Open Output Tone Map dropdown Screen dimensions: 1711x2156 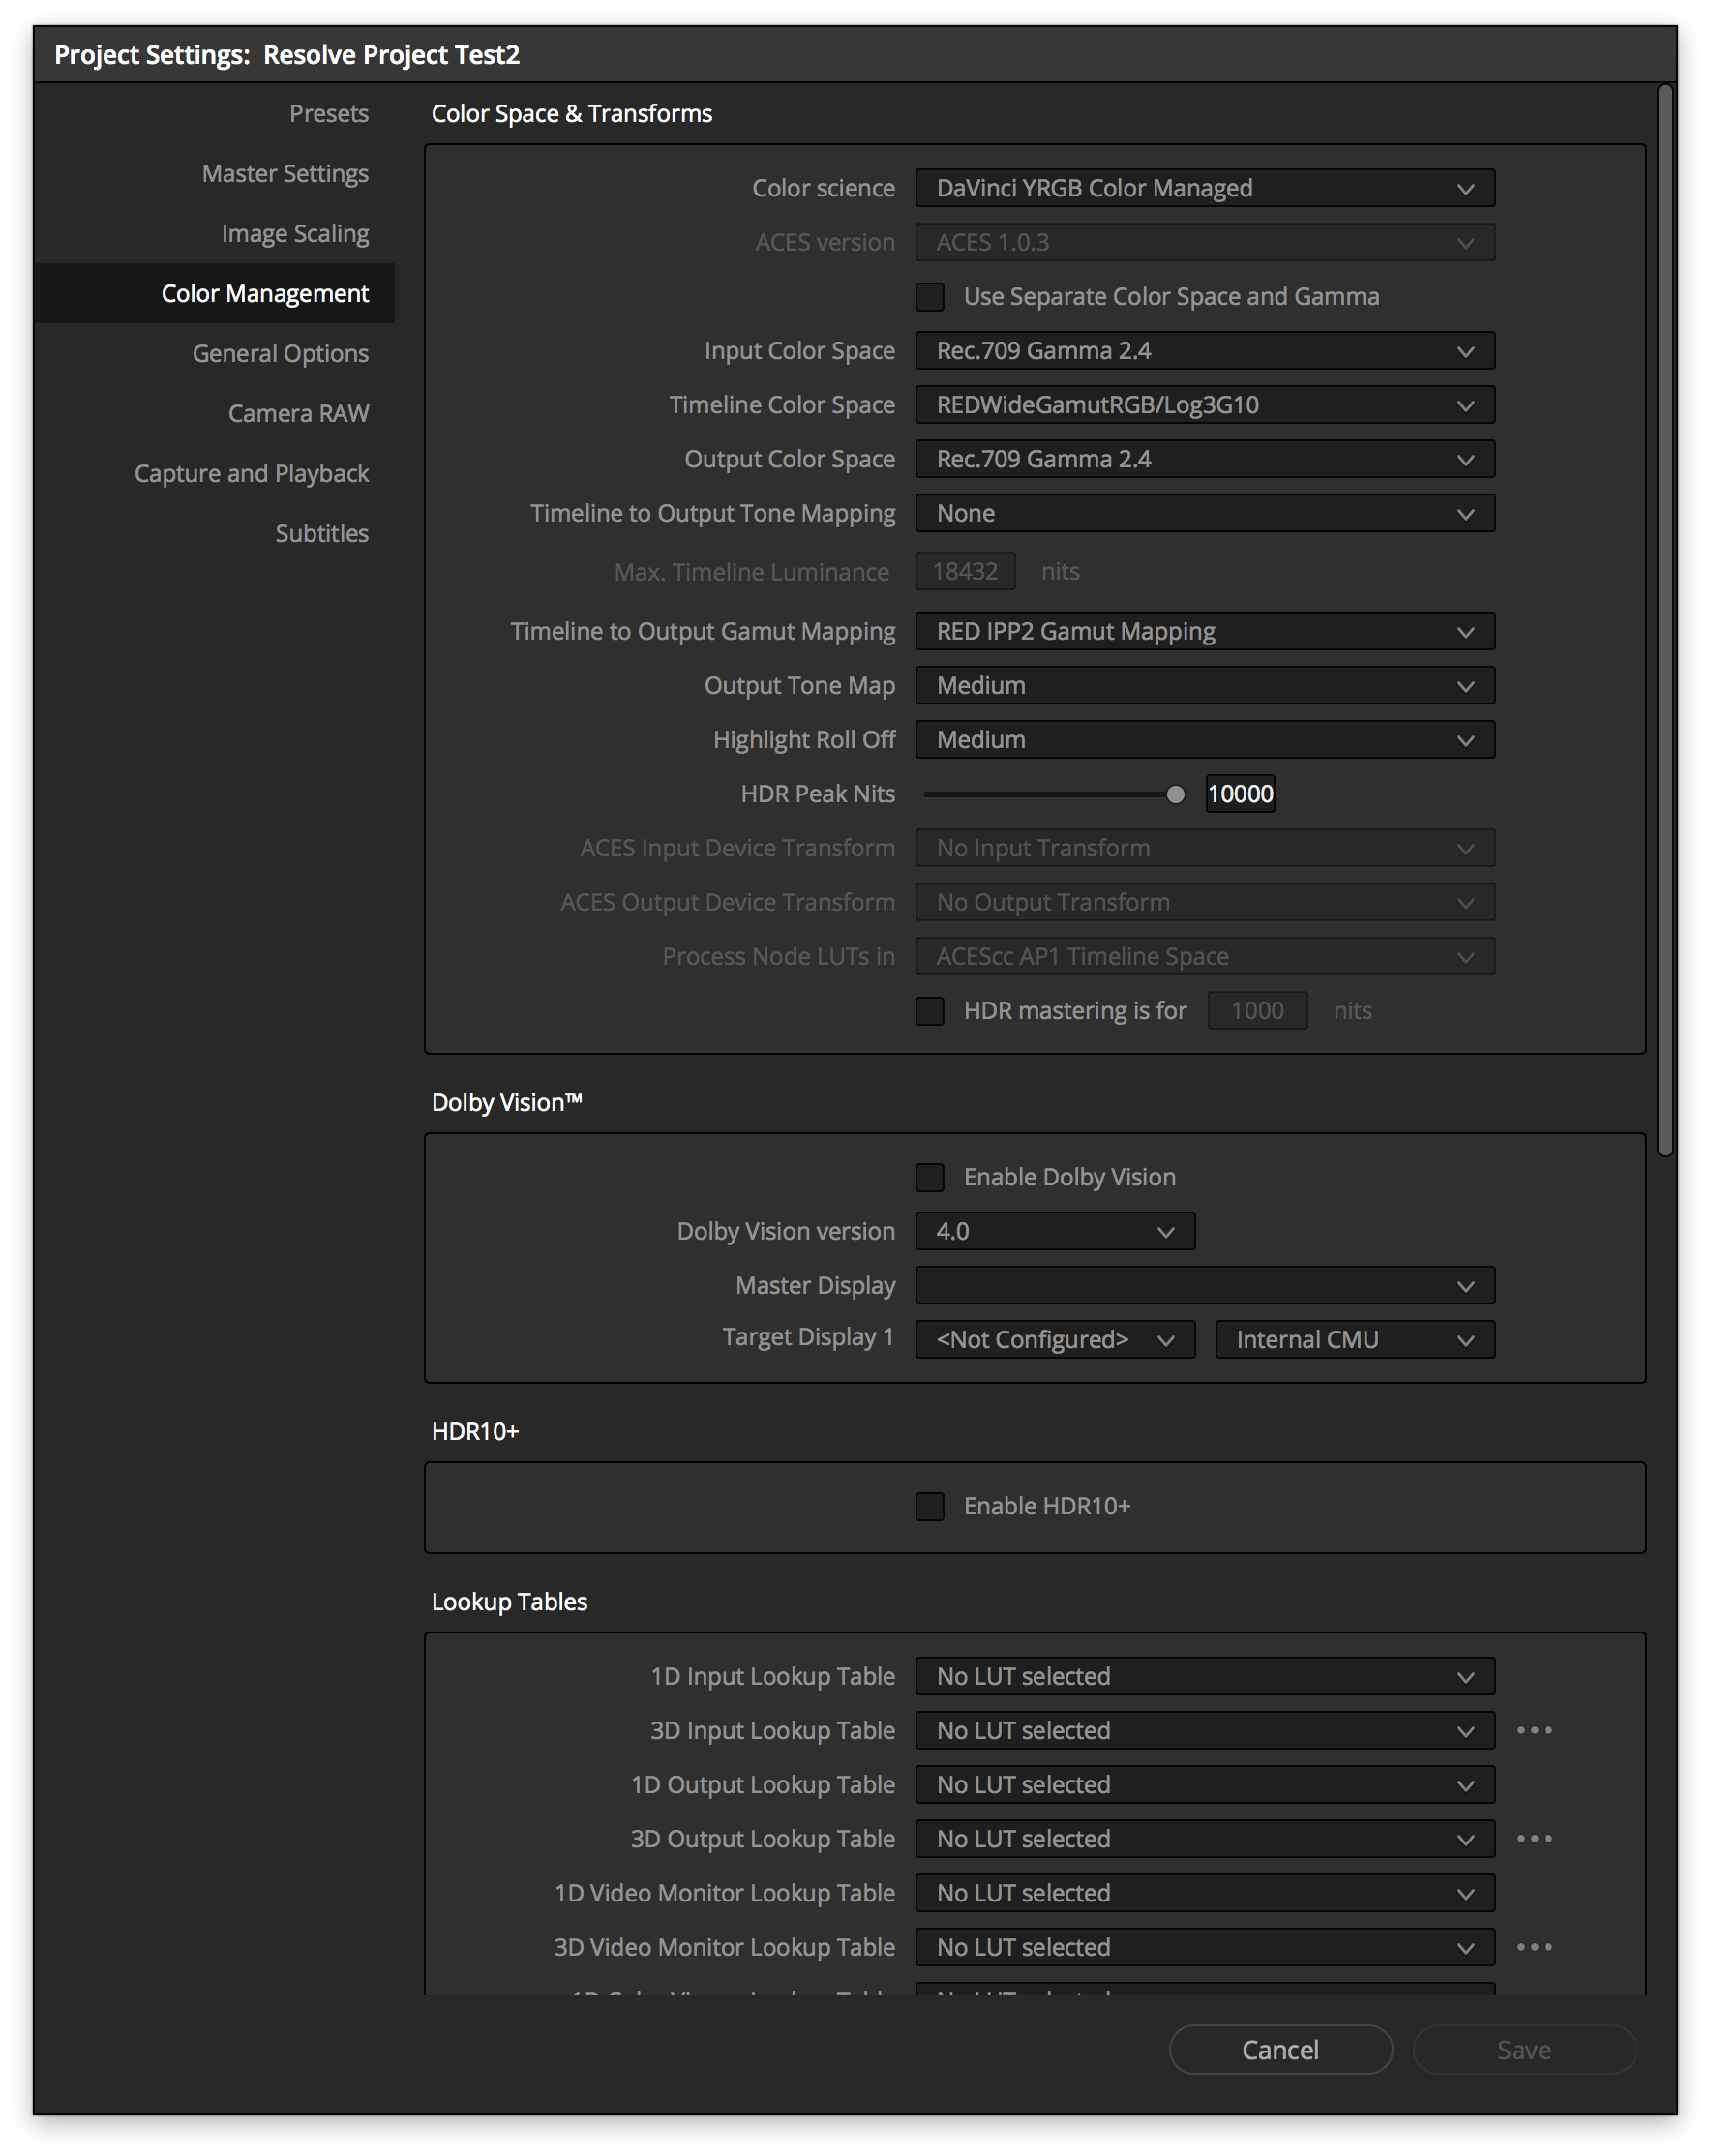click(x=1205, y=685)
